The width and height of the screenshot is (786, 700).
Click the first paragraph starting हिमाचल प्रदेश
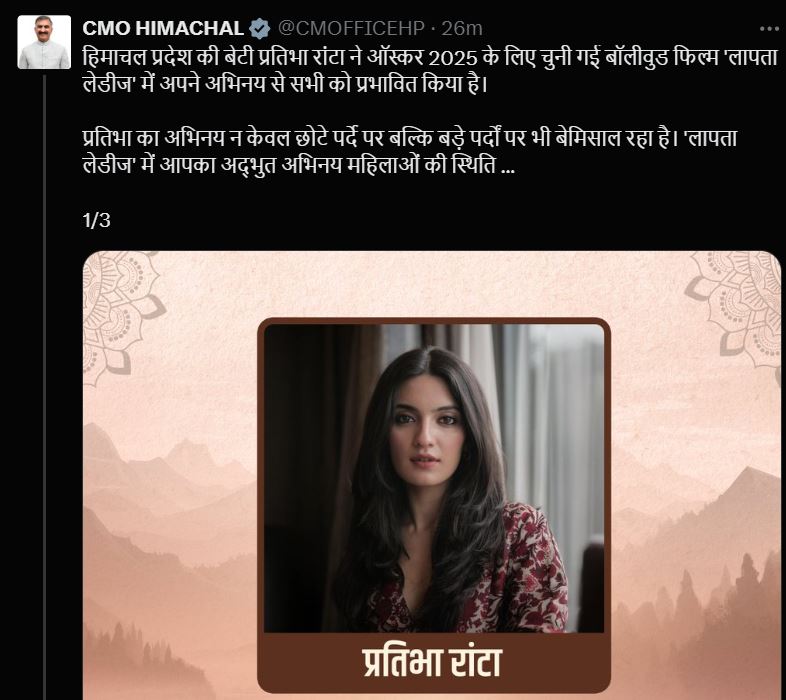(430, 70)
